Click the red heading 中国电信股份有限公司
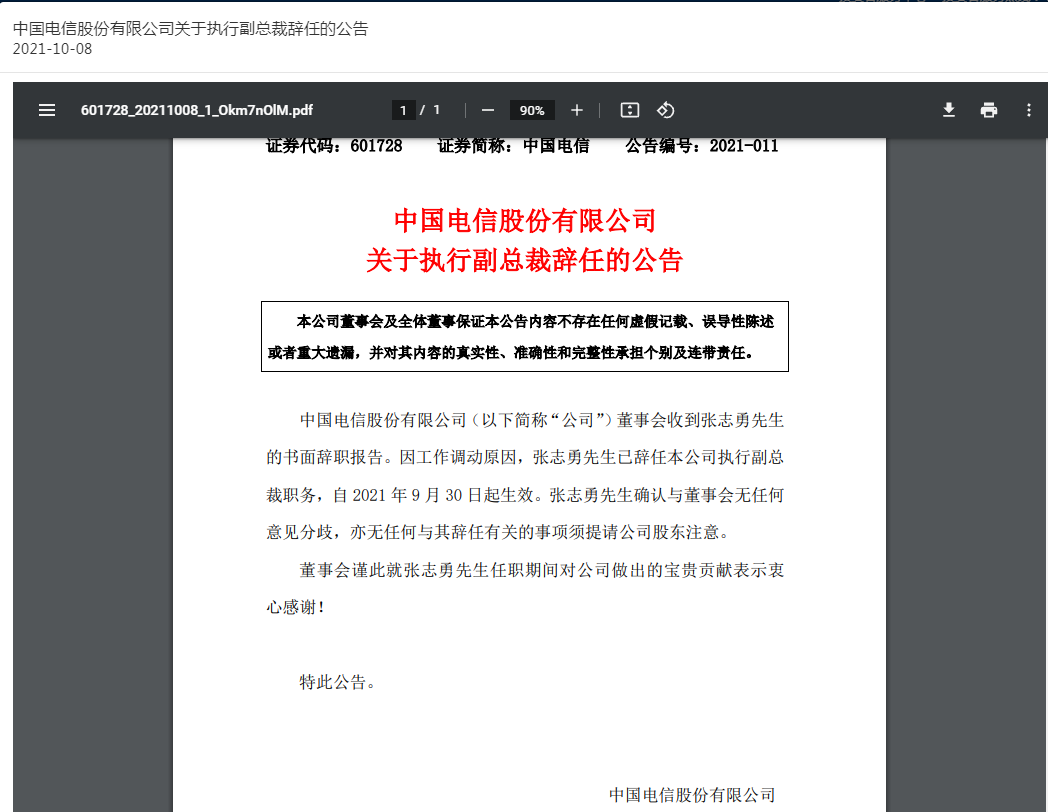The width and height of the screenshot is (1048, 812). pyautogui.click(x=525, y=221)
